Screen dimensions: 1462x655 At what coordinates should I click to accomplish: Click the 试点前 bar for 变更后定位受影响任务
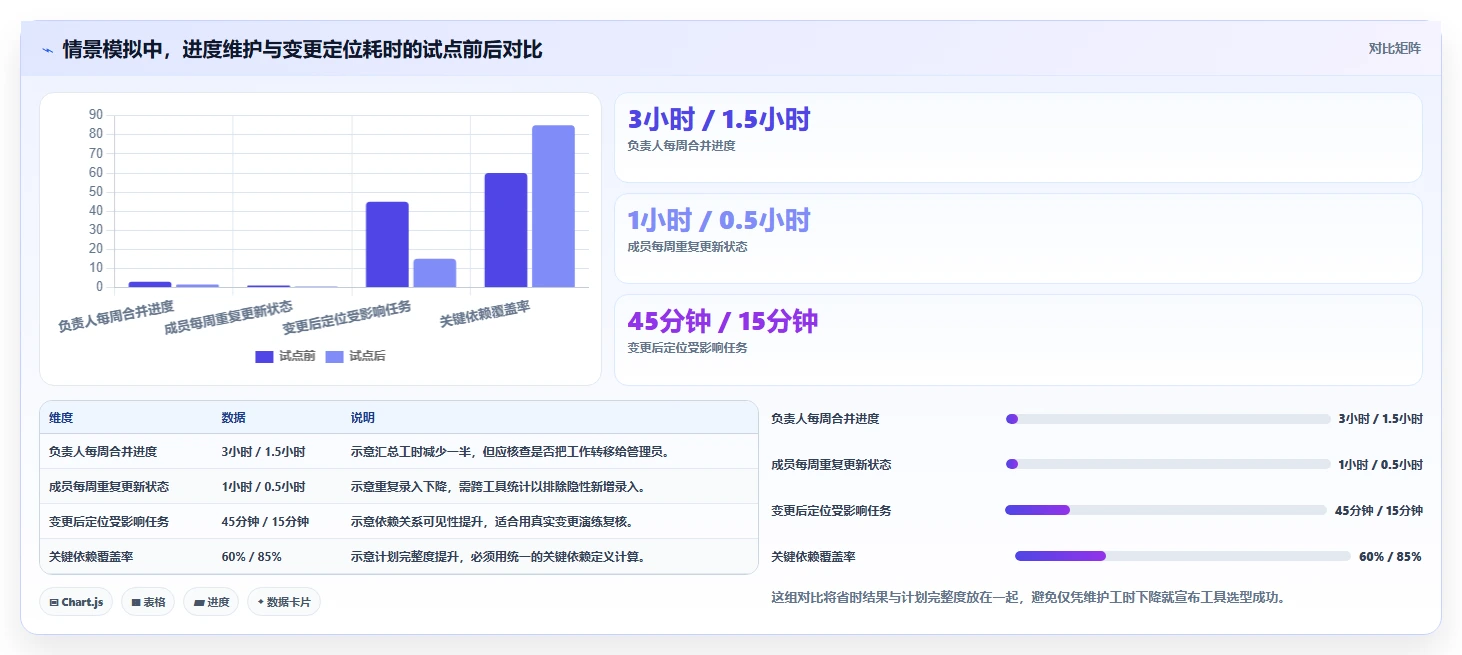387,244
